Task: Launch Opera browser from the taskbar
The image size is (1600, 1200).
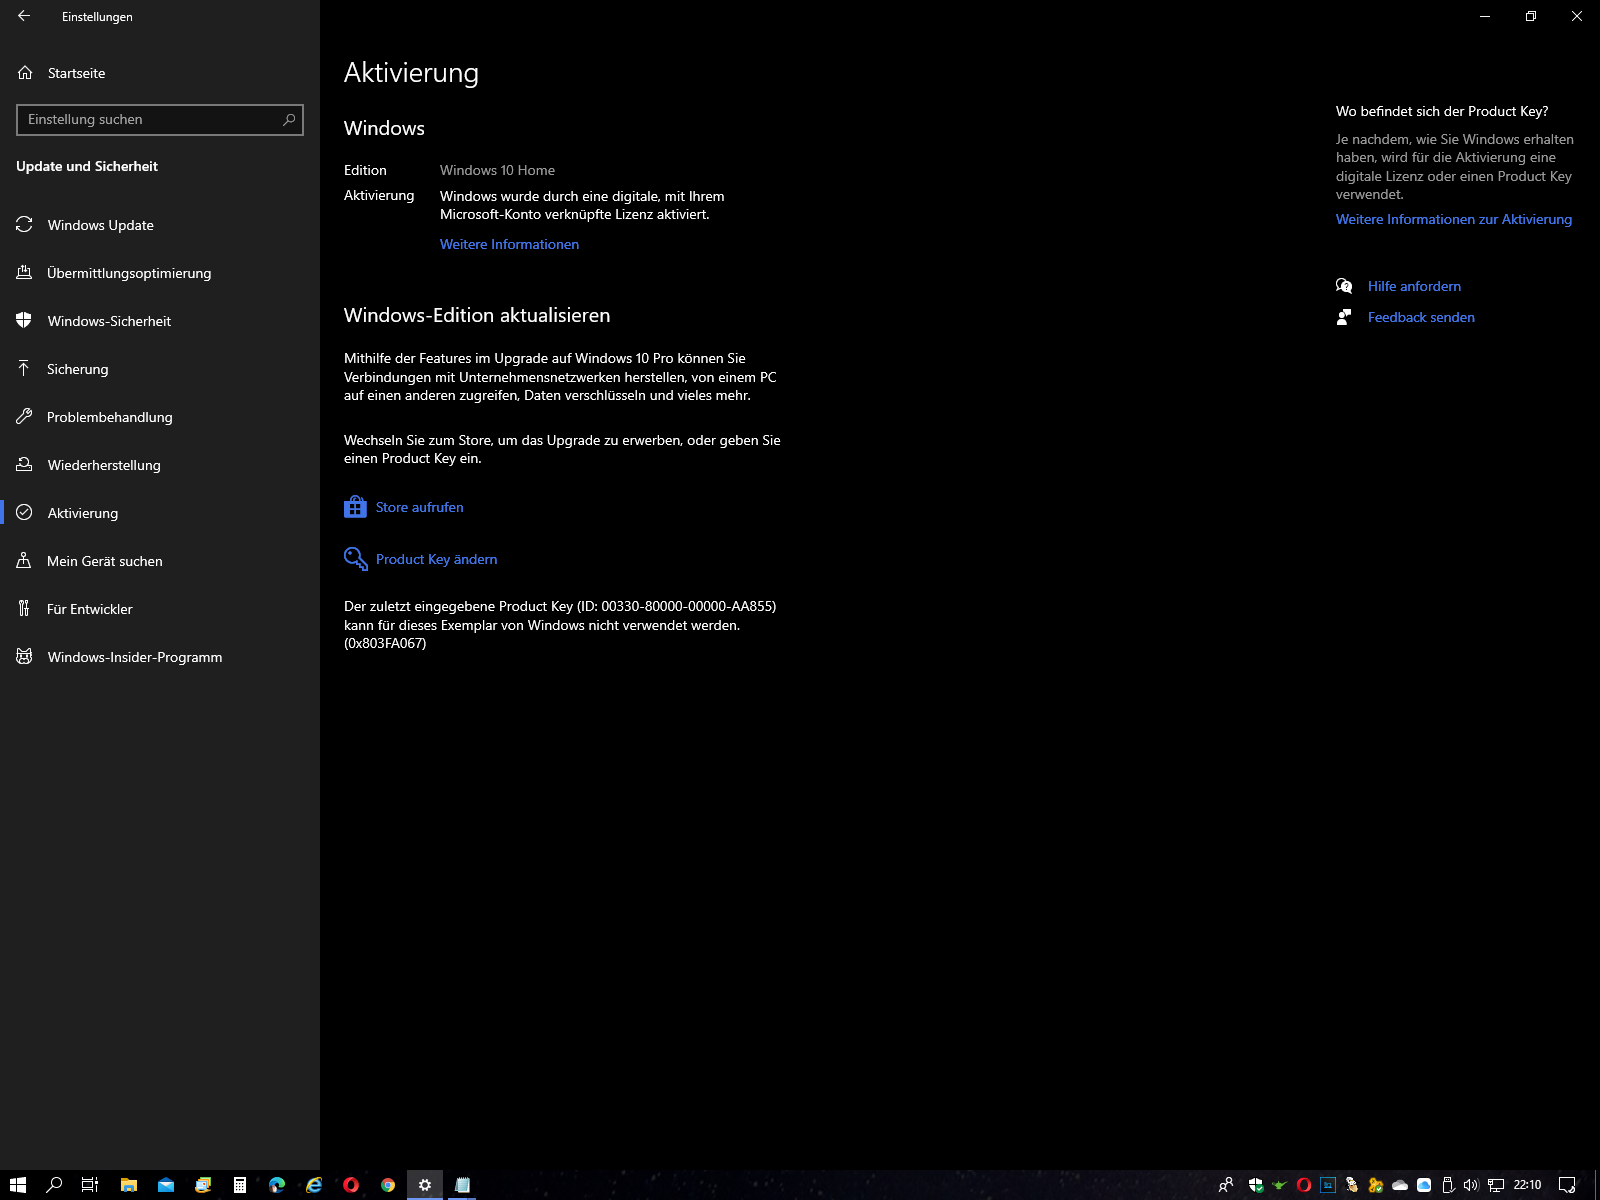Action: tap(351, 1185)
